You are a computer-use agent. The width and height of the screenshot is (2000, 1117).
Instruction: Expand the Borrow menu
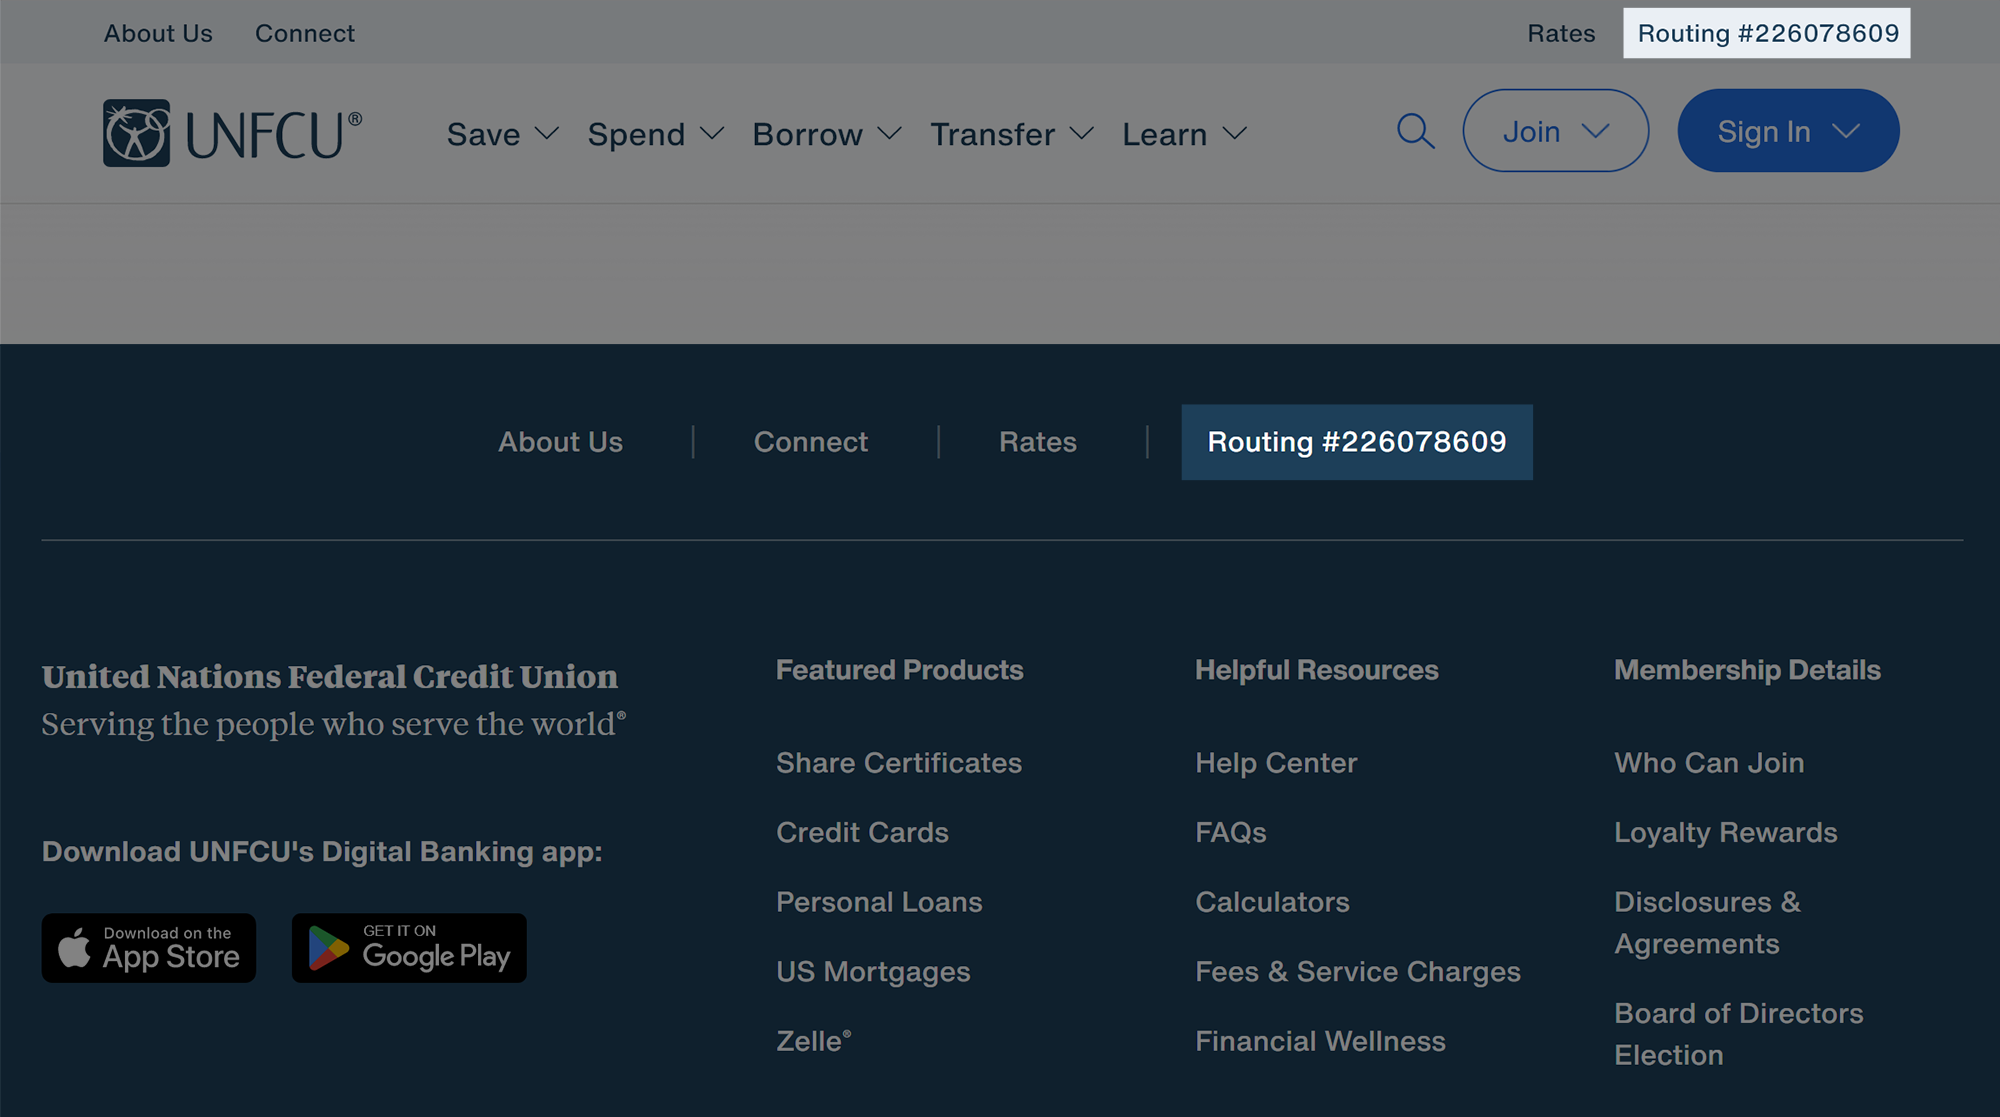click(827, 134)
